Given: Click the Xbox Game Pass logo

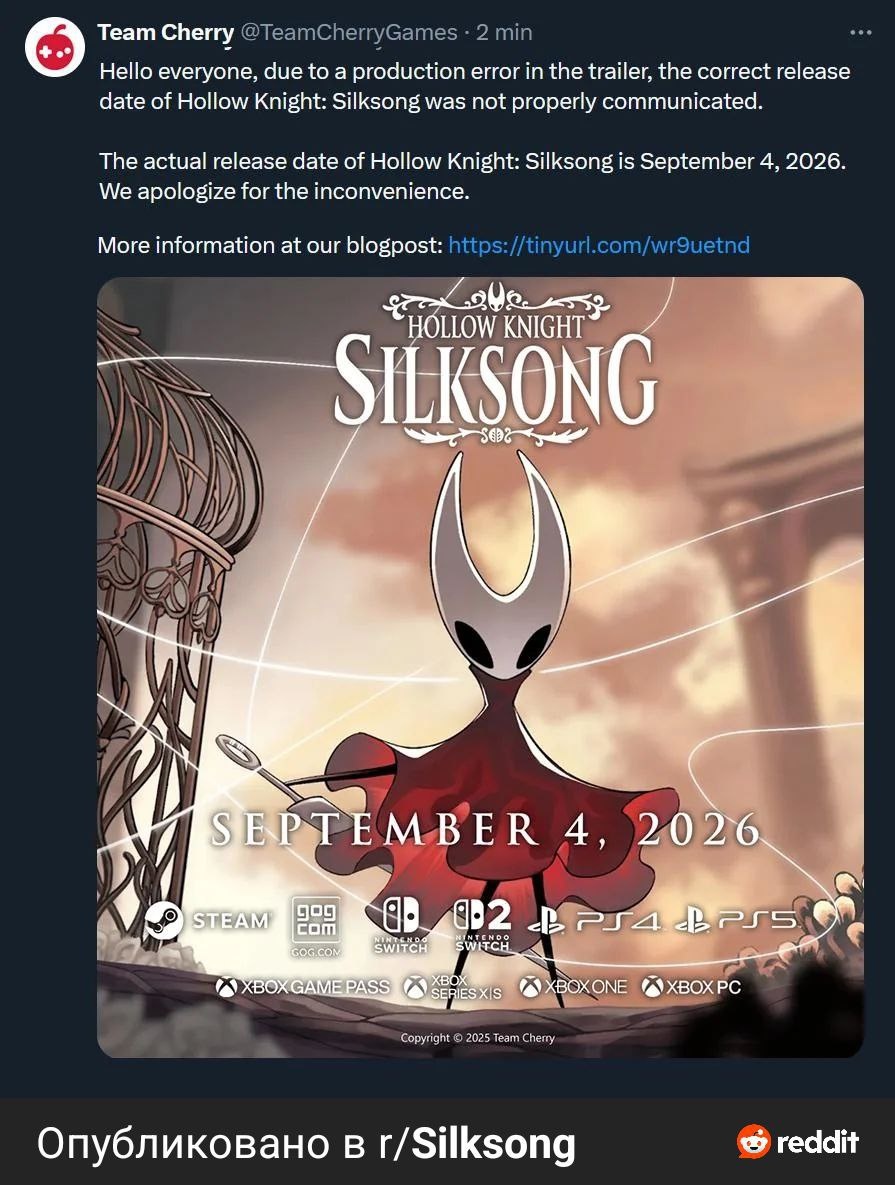Looking at the screenshot, I should tap(302, 987).
